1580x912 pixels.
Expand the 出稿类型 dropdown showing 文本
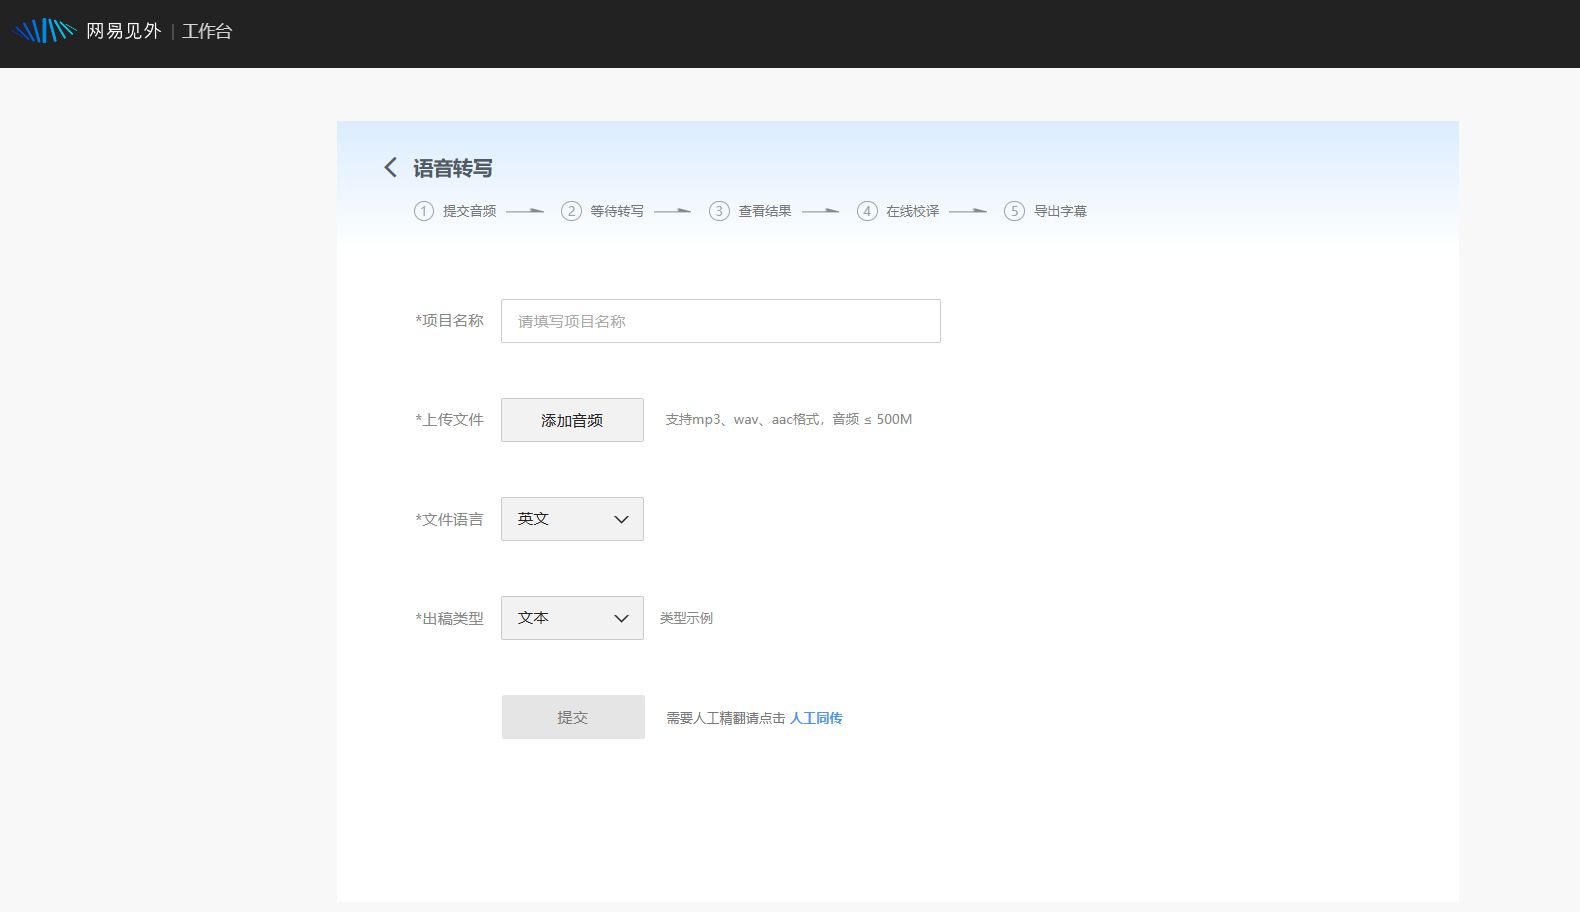click(572, 618)
